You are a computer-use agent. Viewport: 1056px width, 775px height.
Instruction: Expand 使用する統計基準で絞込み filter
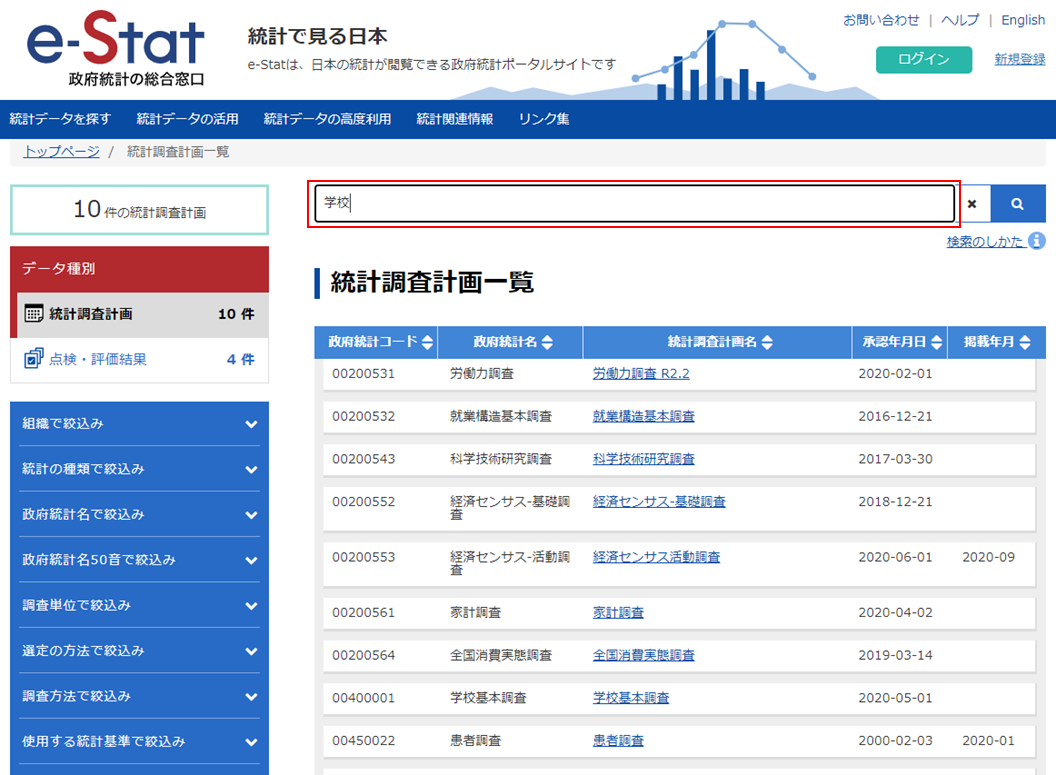pyautogui.click(x=139, y=741)
